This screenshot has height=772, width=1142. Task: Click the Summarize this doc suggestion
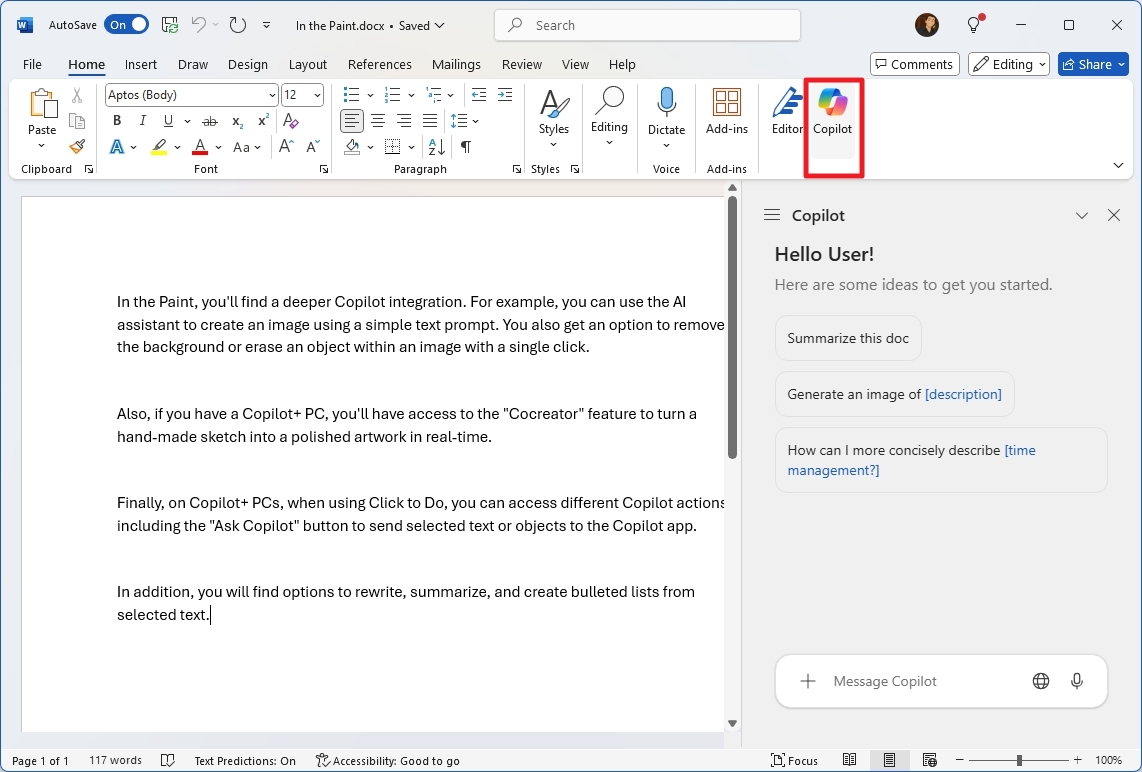click(847, 337)
